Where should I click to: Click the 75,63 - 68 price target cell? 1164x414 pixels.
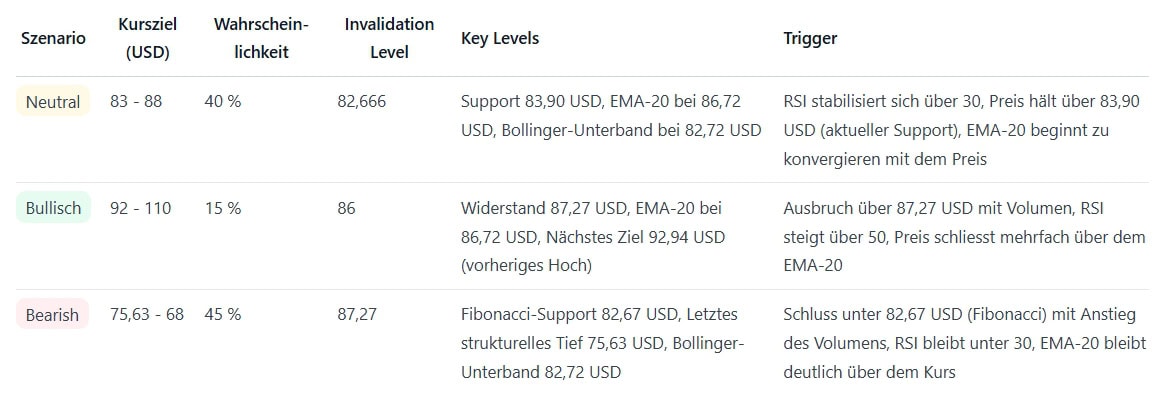pyautogui.click(x=146, y=315)
